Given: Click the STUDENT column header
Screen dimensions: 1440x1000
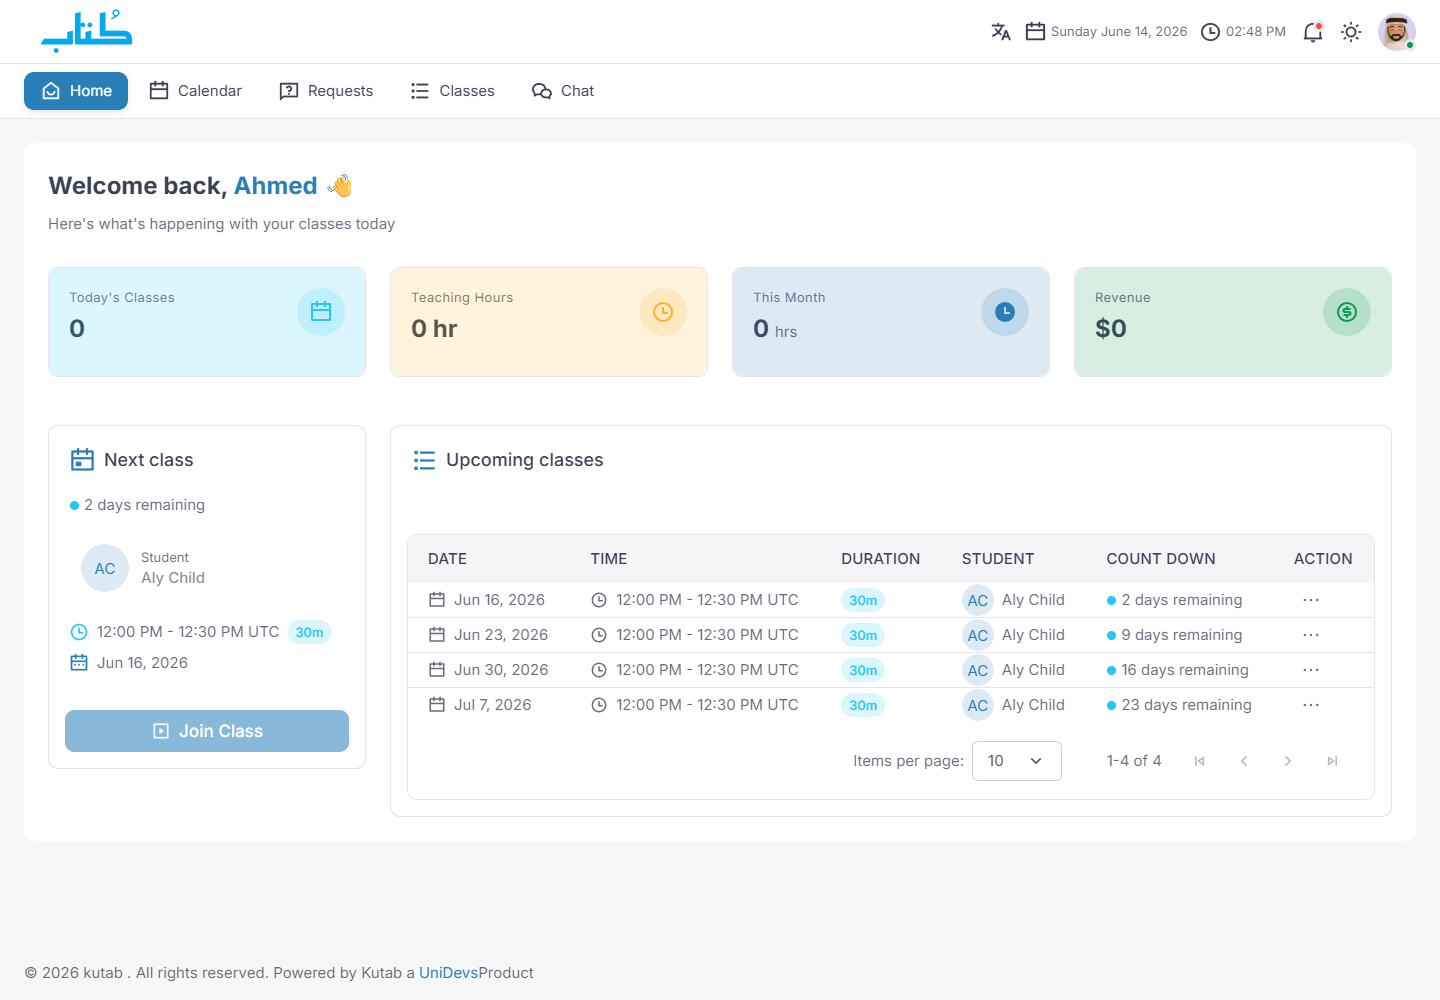Looking at the screenshot, I should 998,559.
